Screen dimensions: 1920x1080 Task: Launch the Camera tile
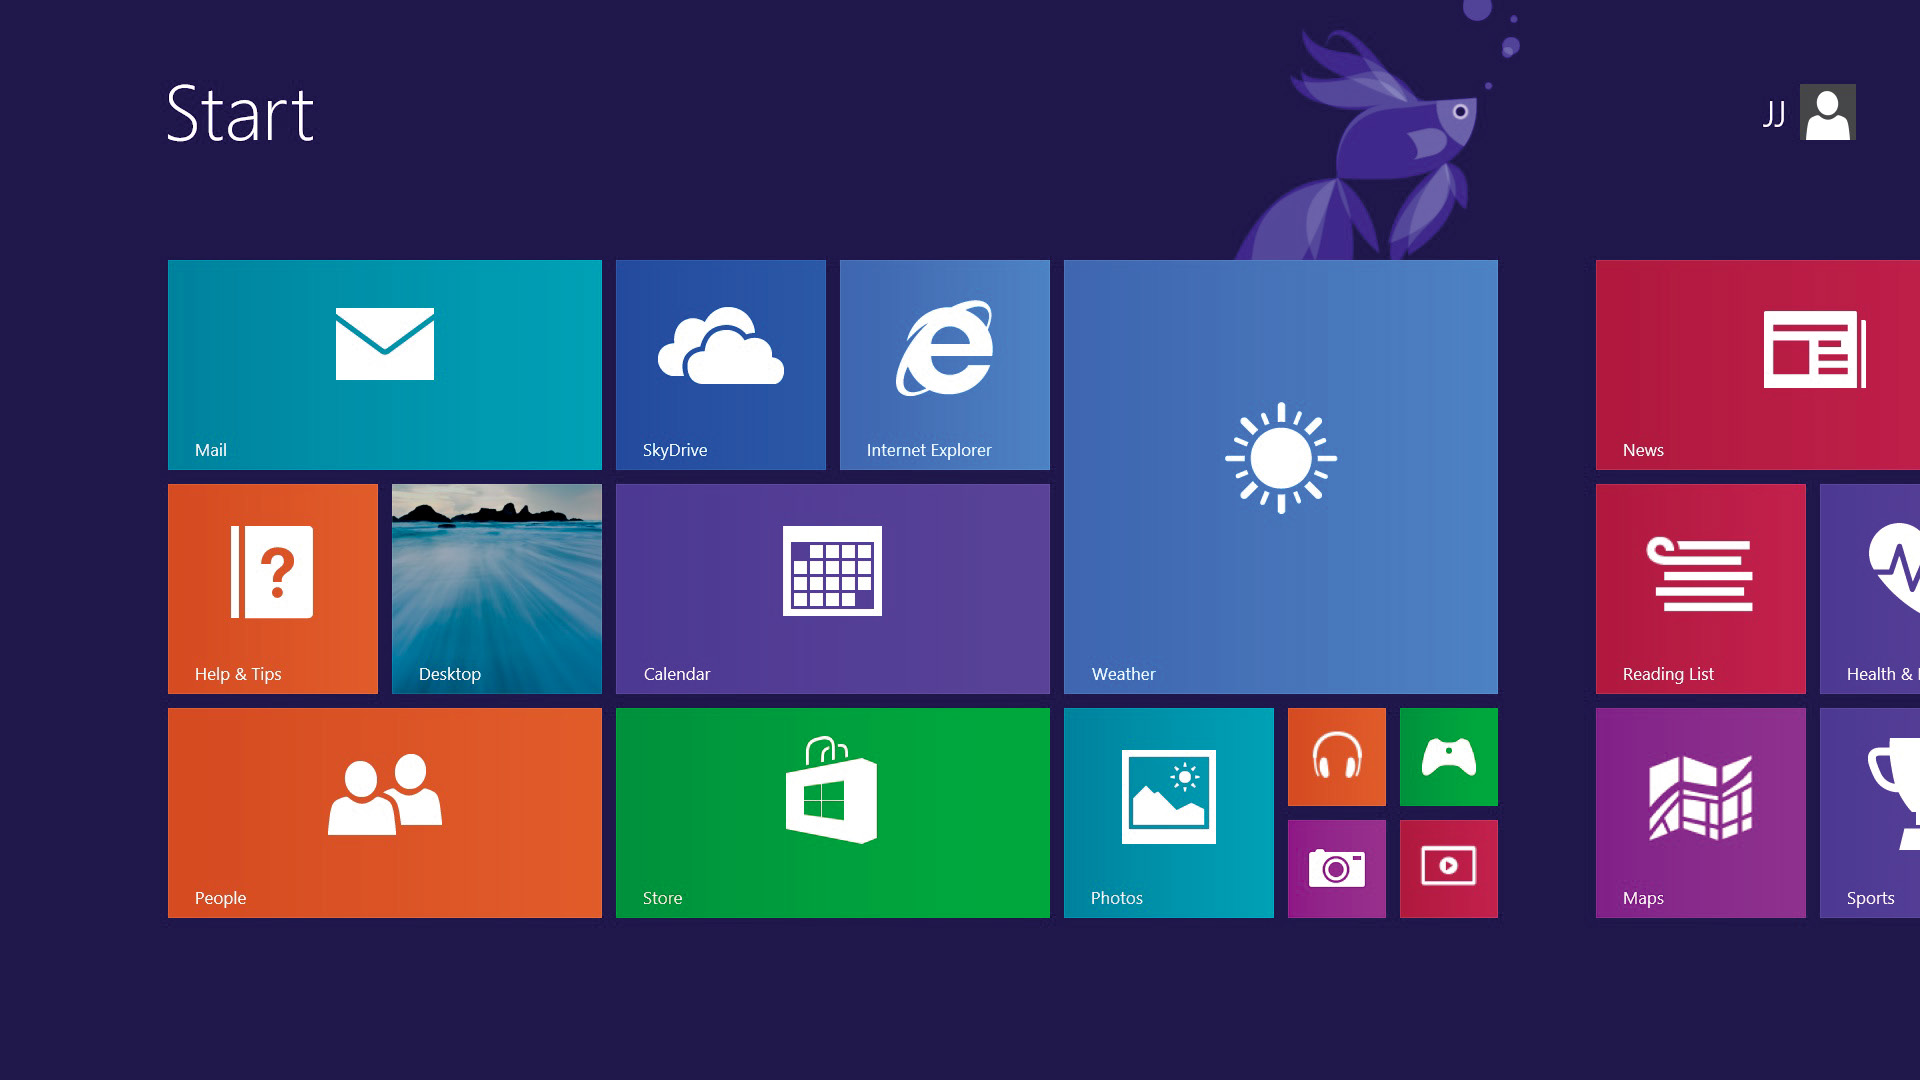(1337, 869)
